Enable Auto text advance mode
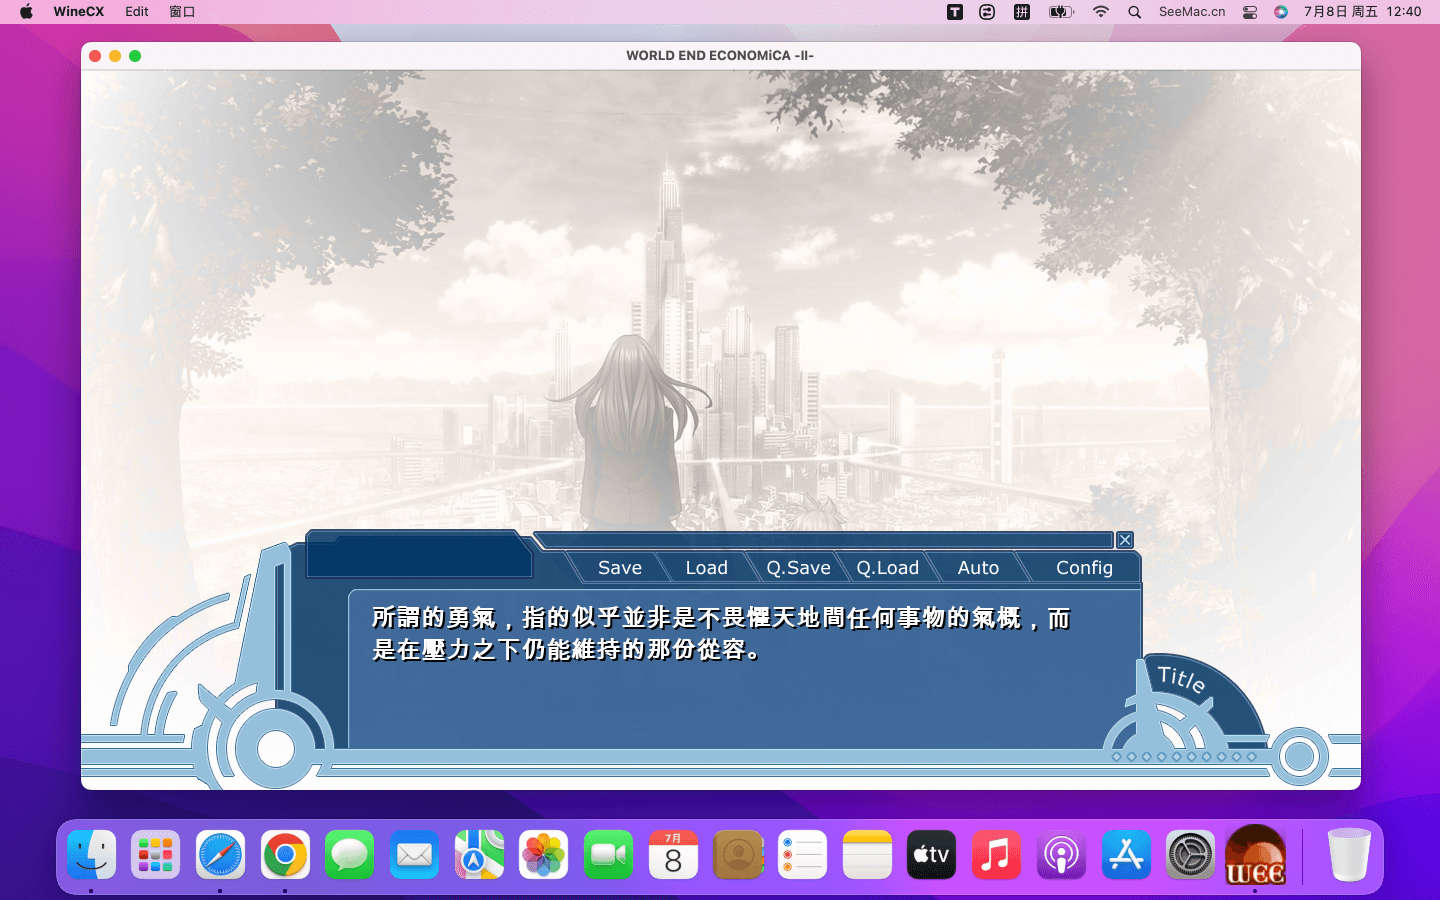1440x900 pixels. pos(978,567)
